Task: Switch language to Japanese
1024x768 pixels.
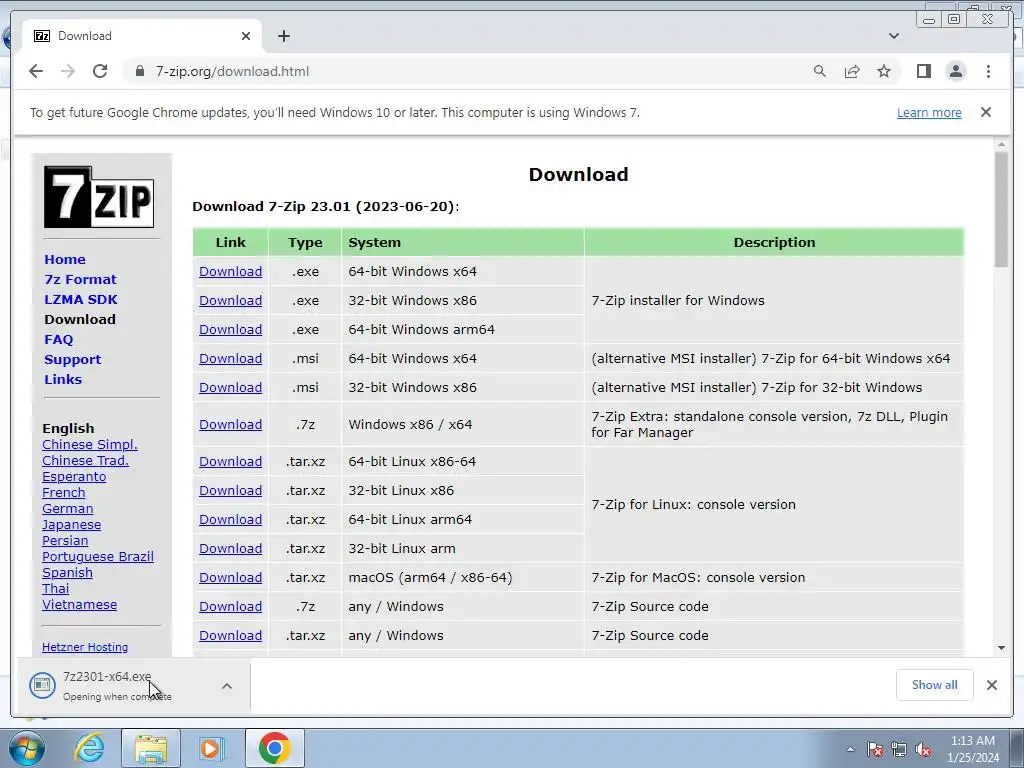Action: click(x=71, y=524)
